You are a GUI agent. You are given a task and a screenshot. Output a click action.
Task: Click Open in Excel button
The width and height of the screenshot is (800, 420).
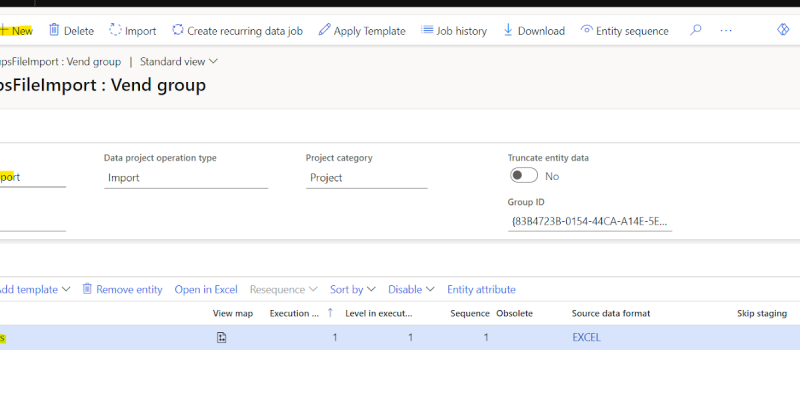(206, 289)
